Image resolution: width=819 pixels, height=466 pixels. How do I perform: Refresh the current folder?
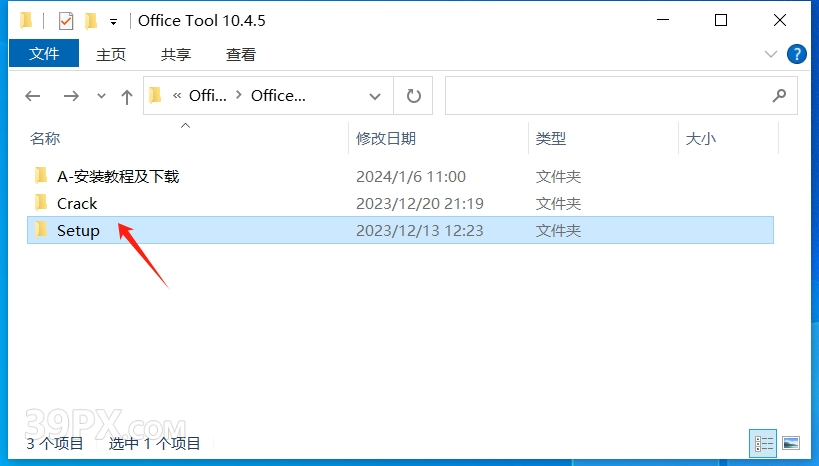pyautogui.click(x=413, y=96)
